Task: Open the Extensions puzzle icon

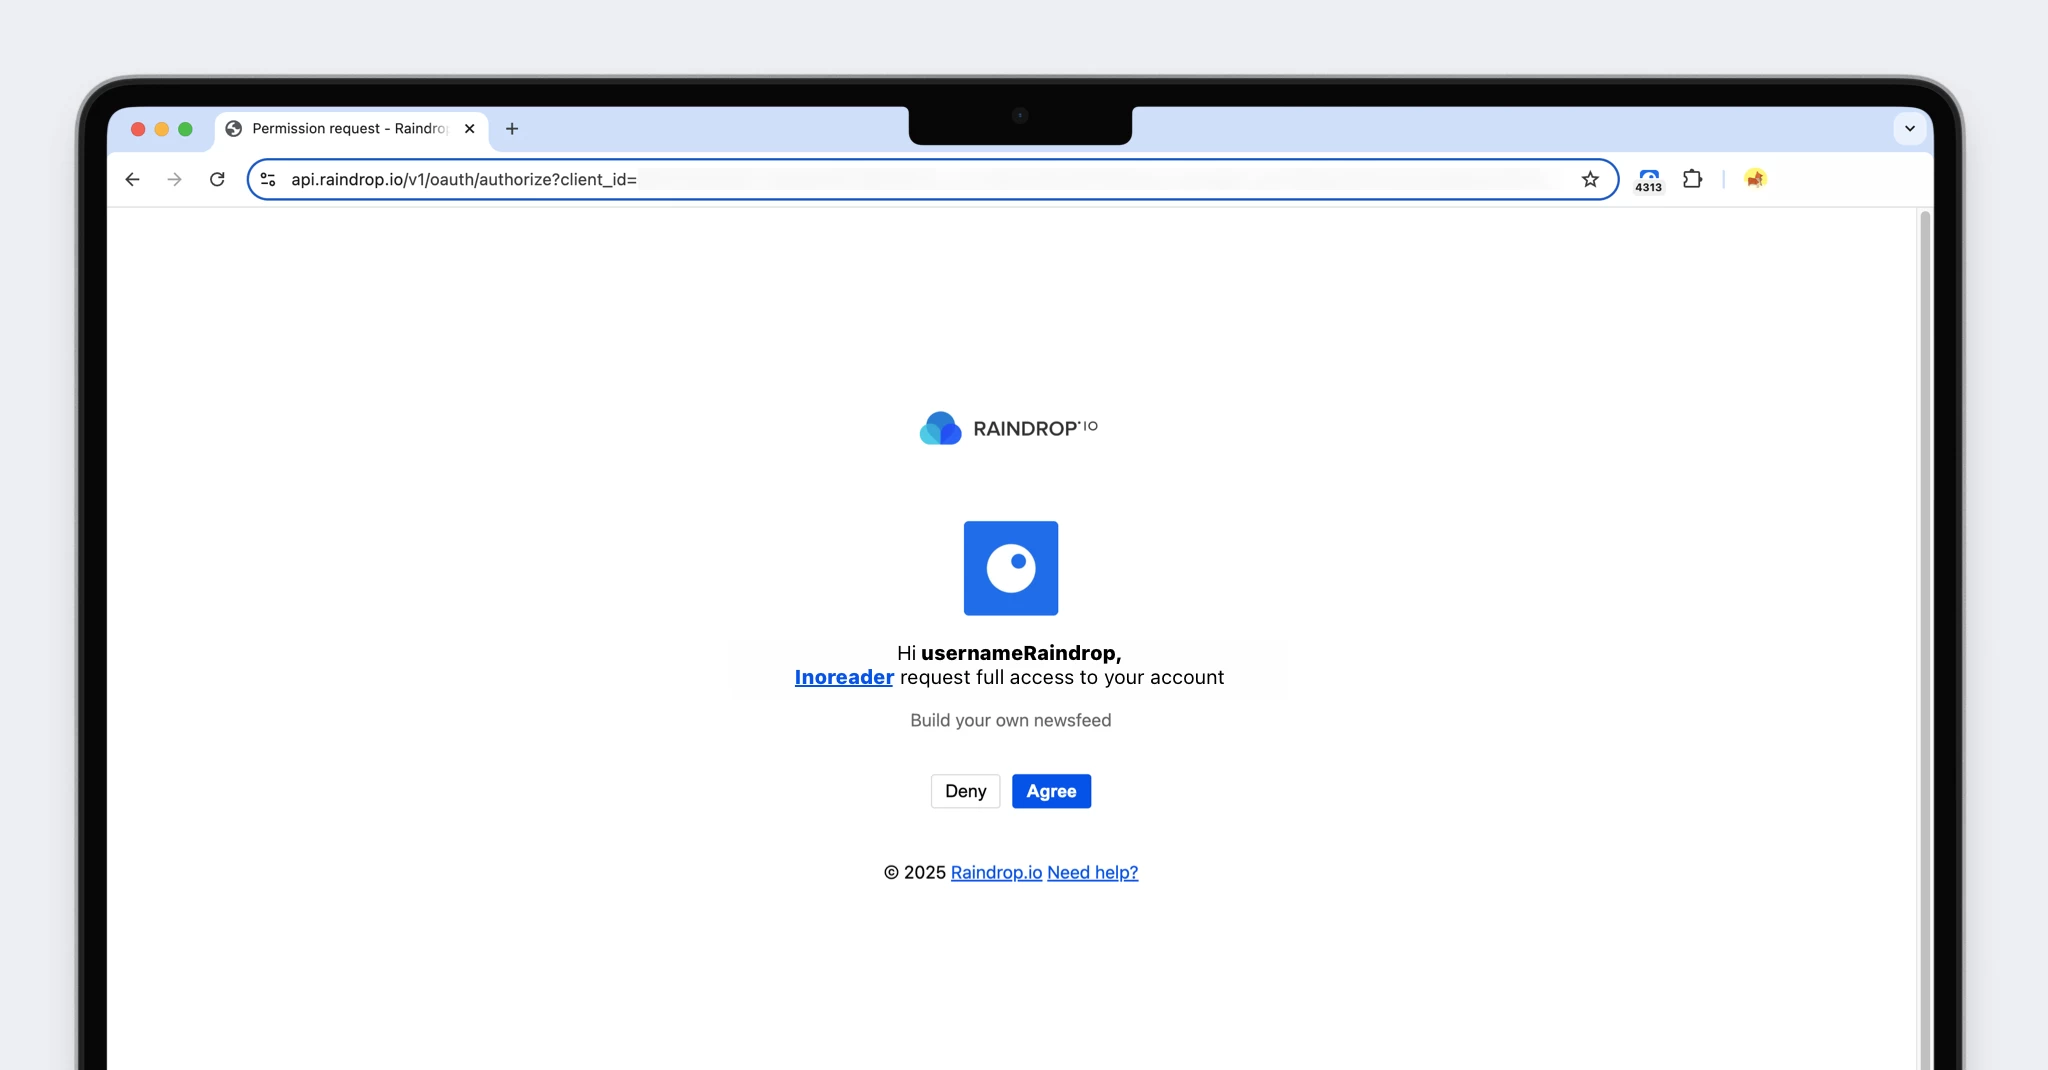Action: point(1692,179)
